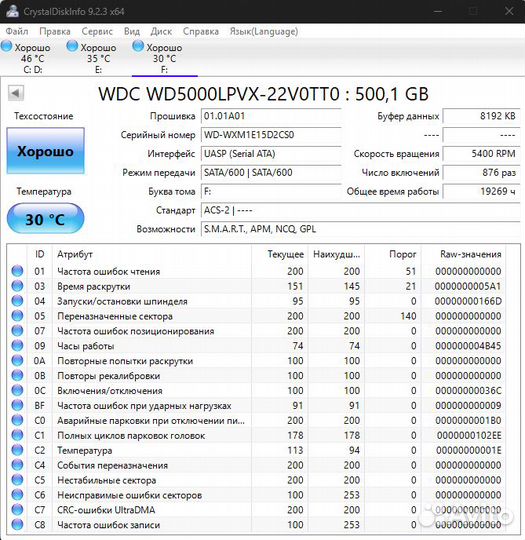Open the Сервис menu

pyautogui.click(x=97, y=31)
